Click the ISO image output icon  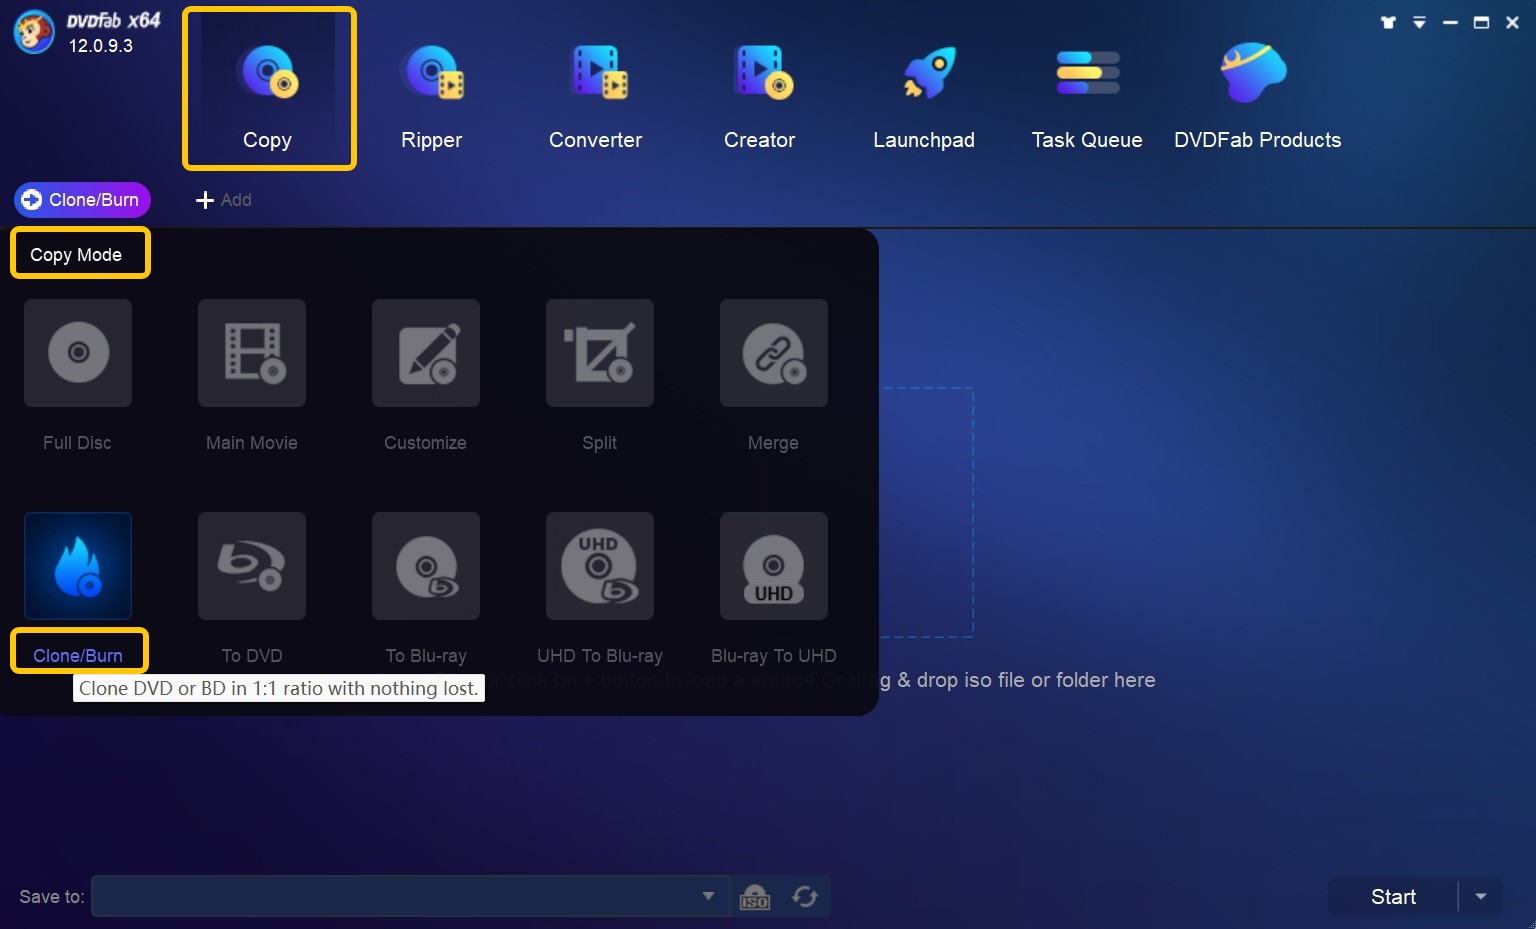755,897
